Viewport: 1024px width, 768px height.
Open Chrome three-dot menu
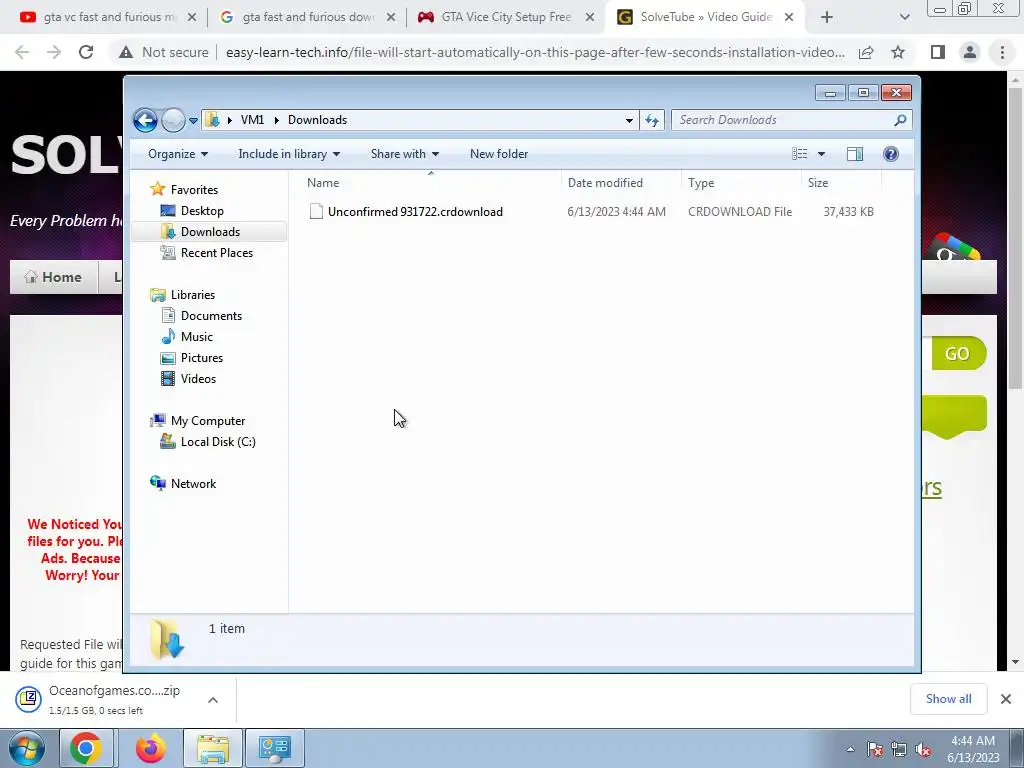(x=1002, y=52)
